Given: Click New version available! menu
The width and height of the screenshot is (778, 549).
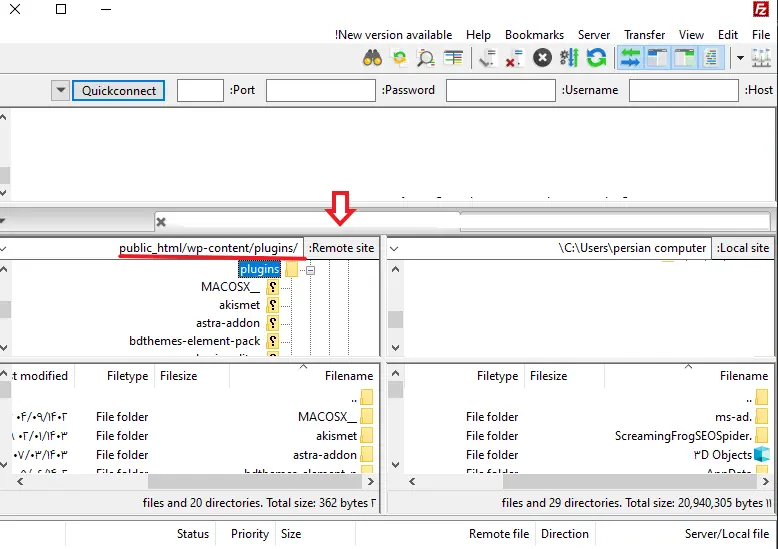Looking at the screenshot, I should coord(393,35).
